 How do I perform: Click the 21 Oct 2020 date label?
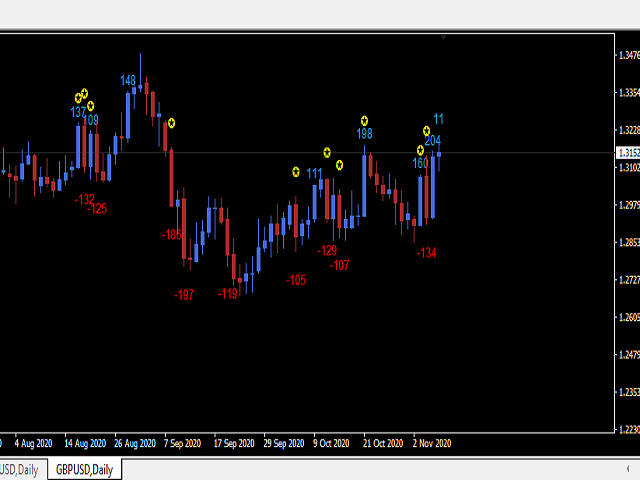point(383,443)
